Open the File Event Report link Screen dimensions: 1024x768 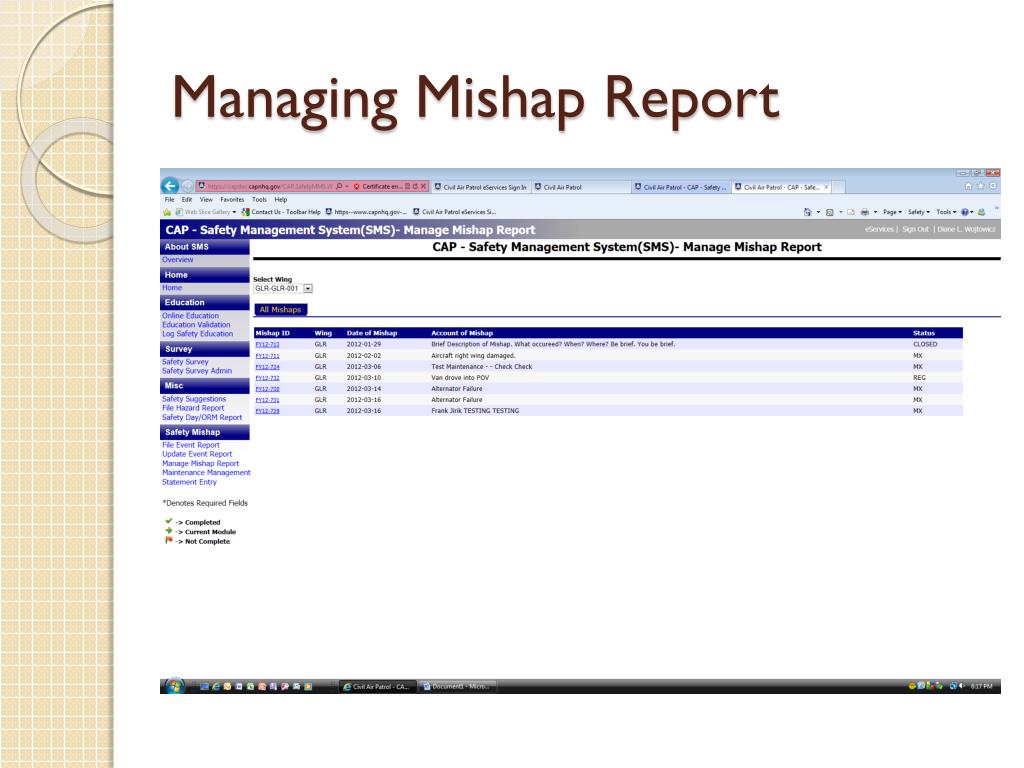click(x=191, y=445)
